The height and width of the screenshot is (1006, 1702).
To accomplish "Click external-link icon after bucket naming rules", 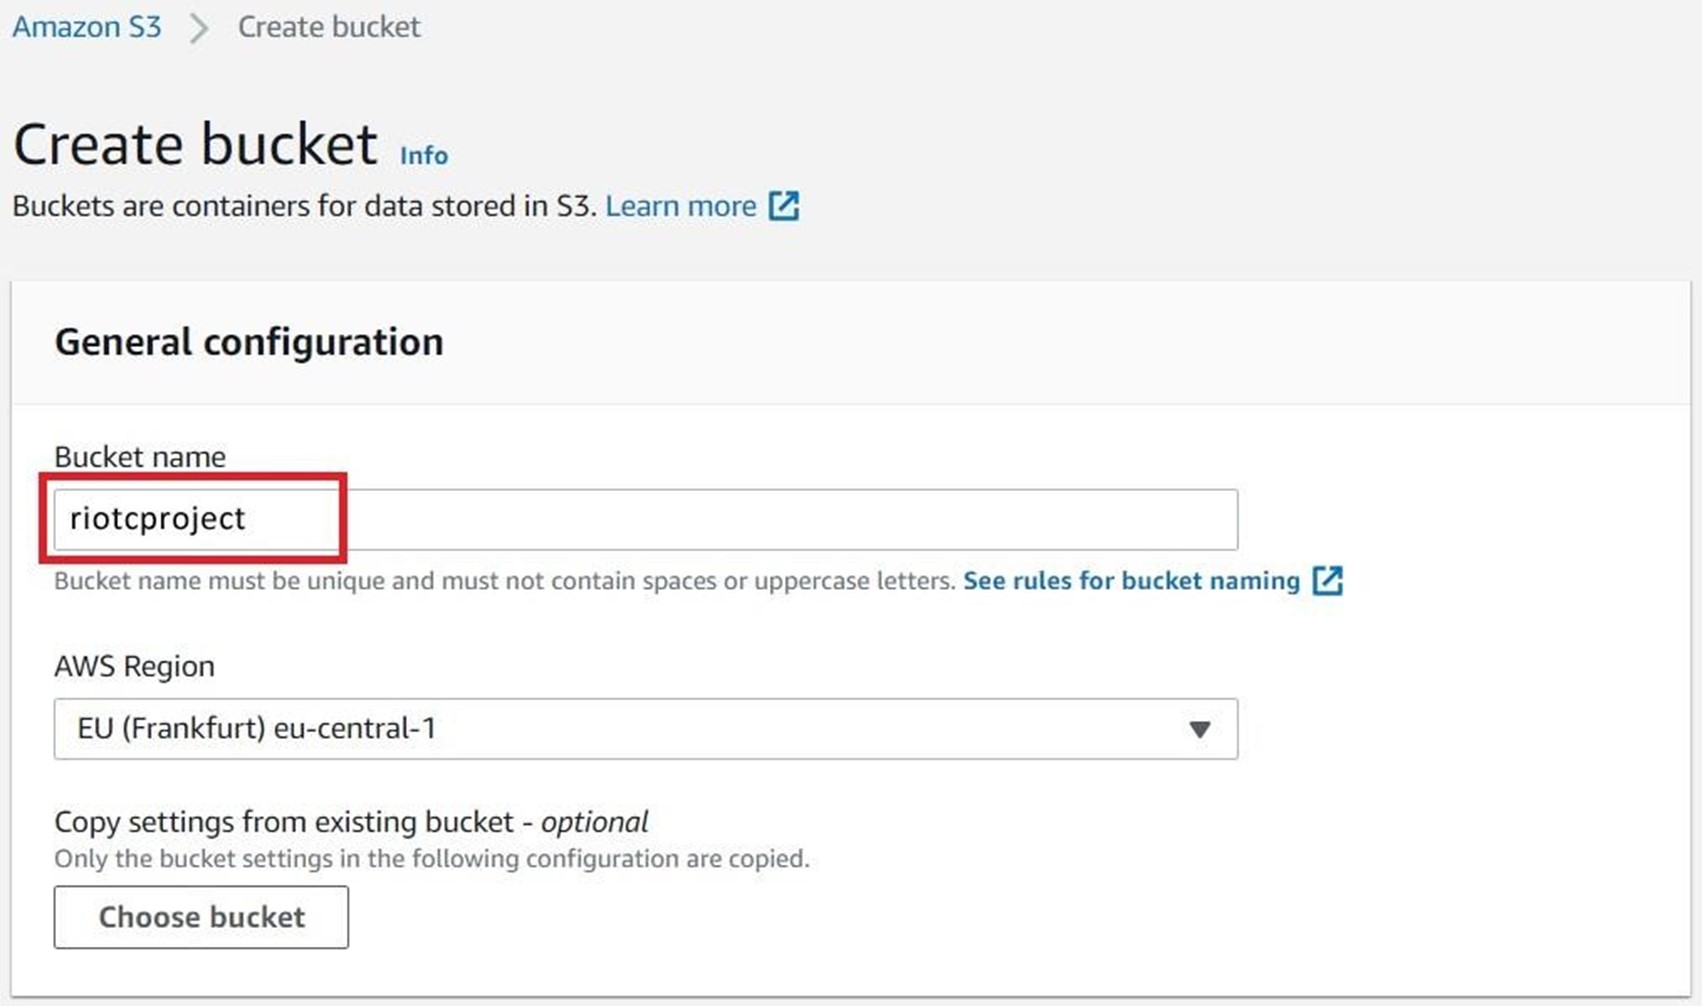I will click(x=1327, y=581).
